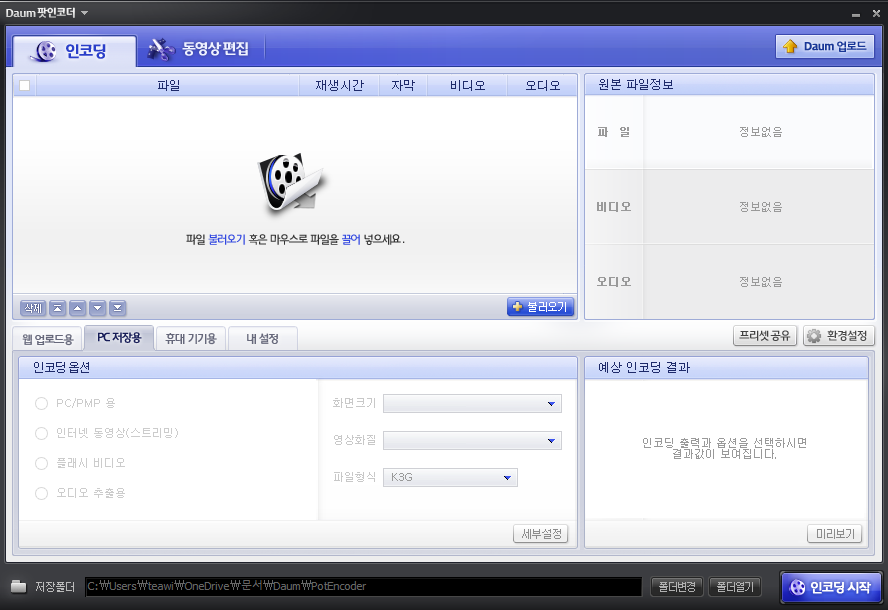The image size is (888, 610).
Task: Click the 세부설정 button
Action: [x=541, y=534]
